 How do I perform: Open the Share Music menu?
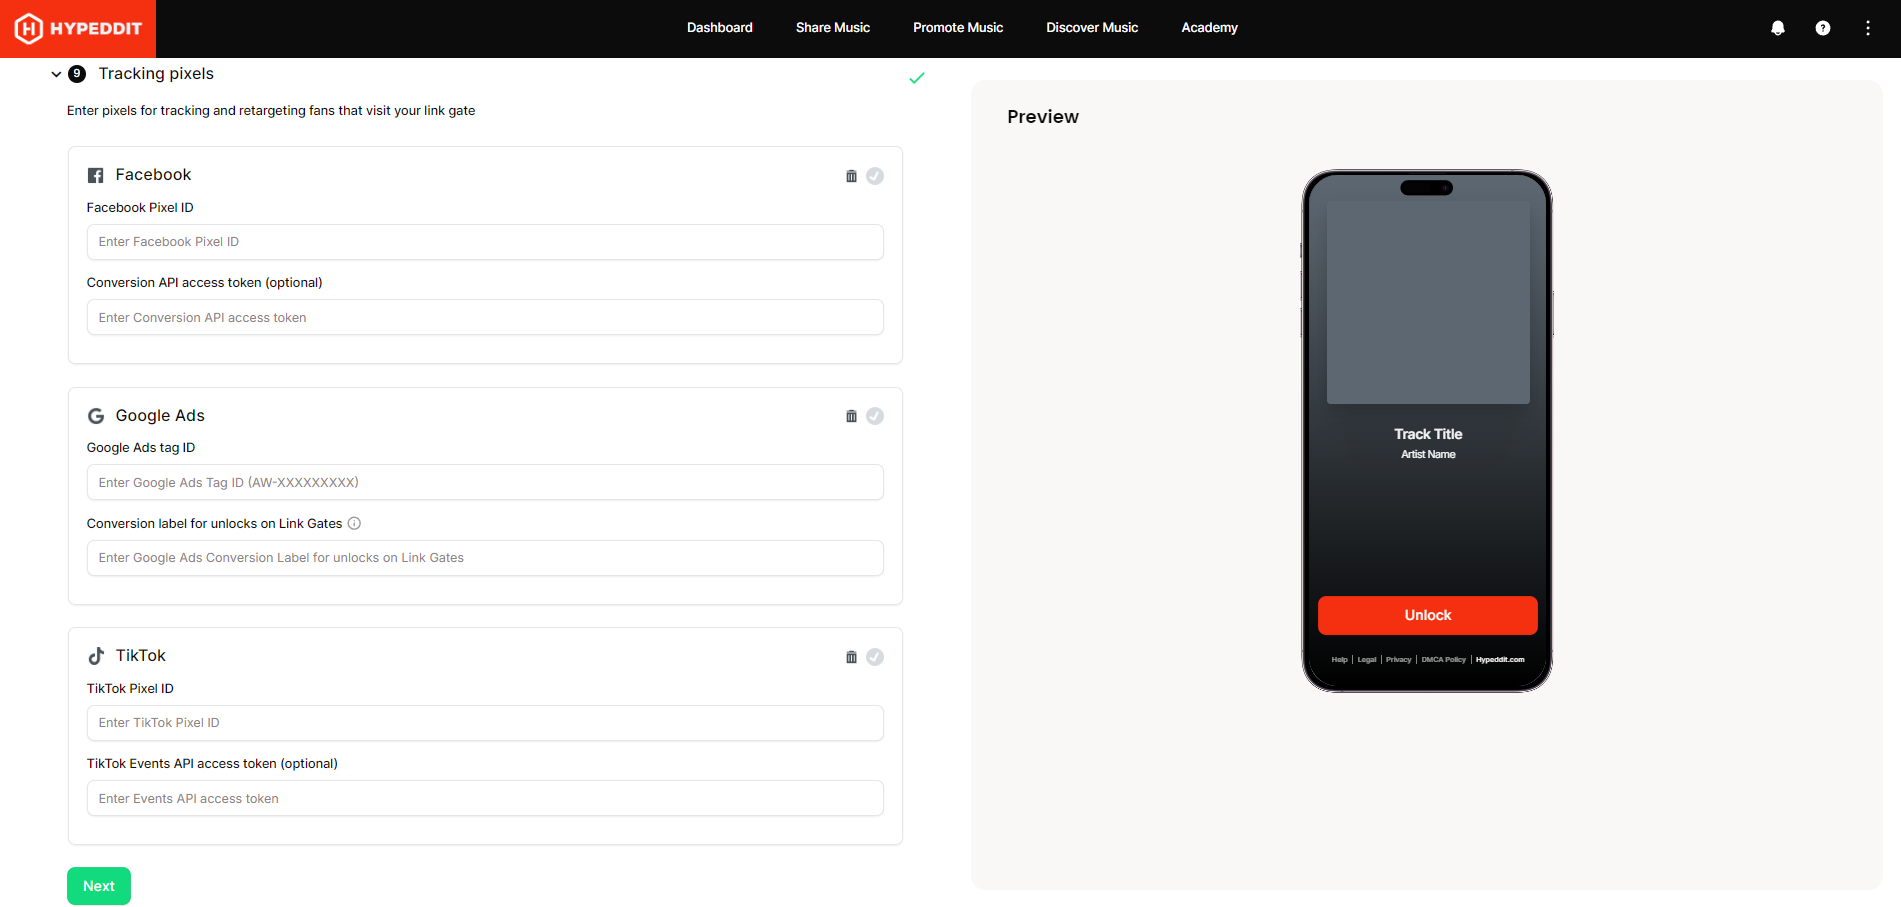point(832,28)
